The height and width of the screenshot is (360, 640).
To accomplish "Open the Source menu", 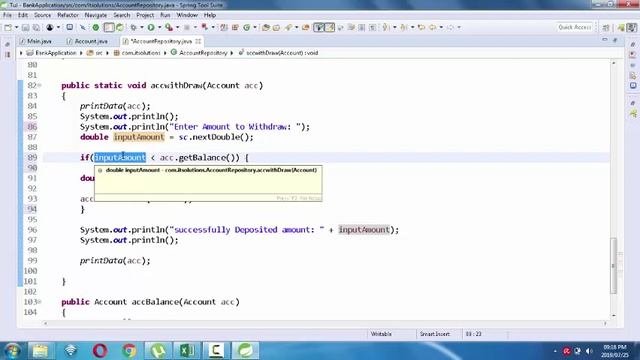I will coord(42,15).
